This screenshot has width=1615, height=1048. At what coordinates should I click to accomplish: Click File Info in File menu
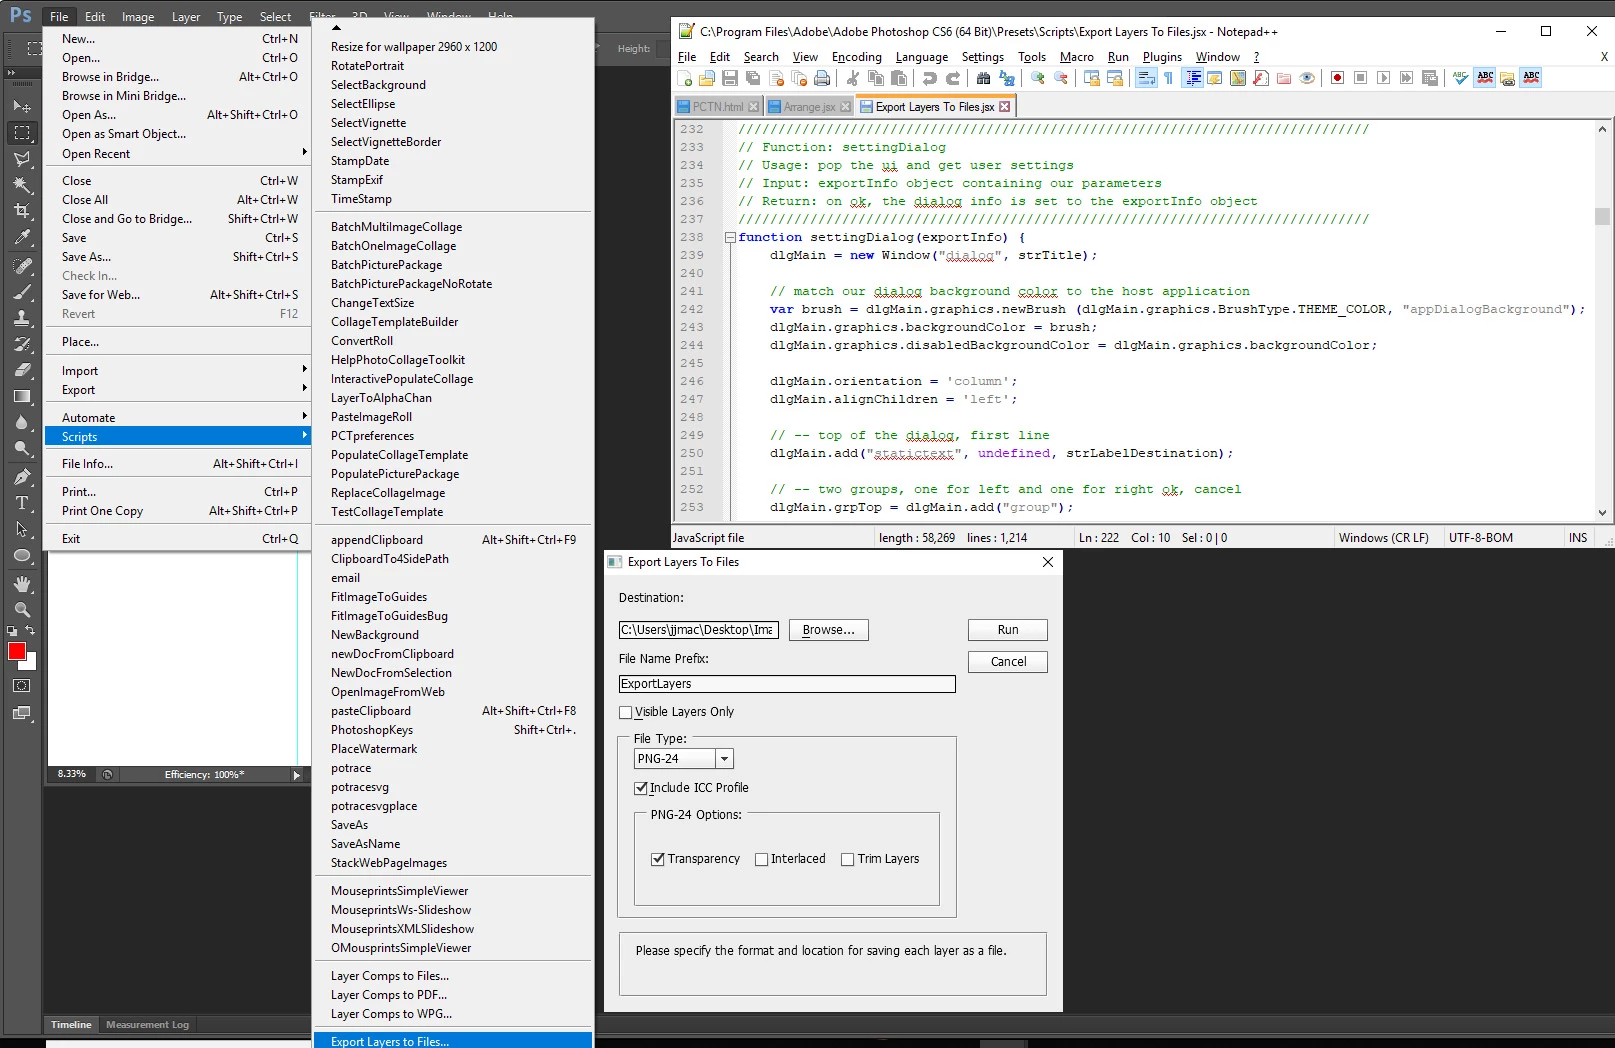[178, 464]
